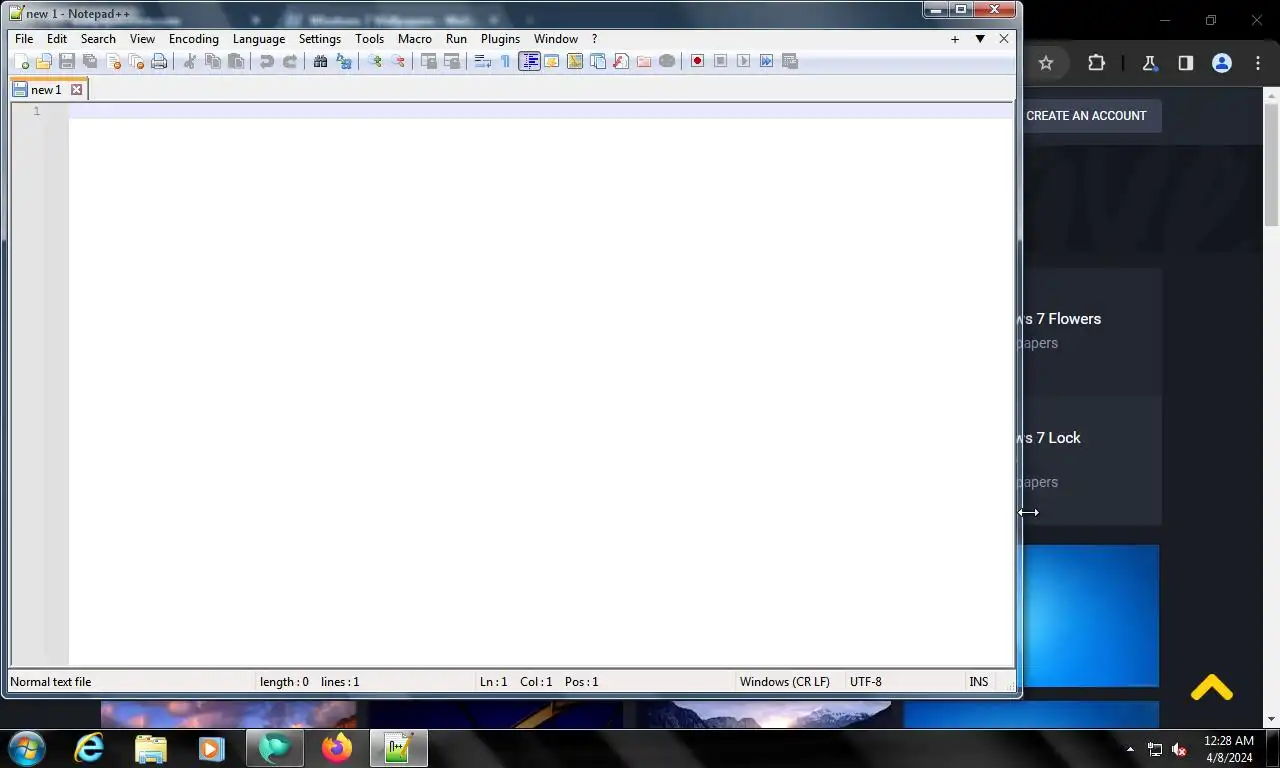Screen dimensions: 1280x768
Task: Open the Windows 7 Flowers link in browser
Action: click(1060, 319)
